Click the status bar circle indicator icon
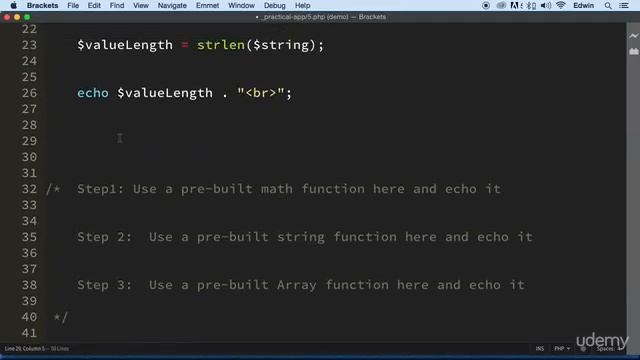Screen dimensions: 640x360 583,349
